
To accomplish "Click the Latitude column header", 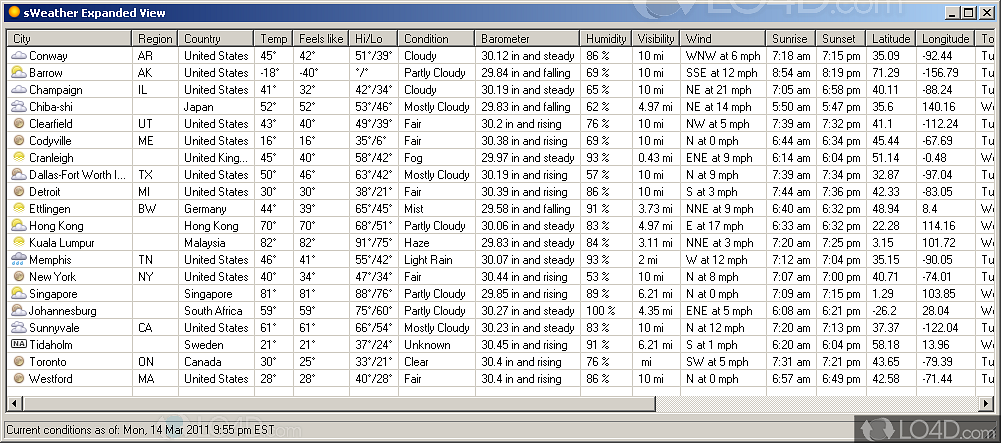I will (892, 38).
